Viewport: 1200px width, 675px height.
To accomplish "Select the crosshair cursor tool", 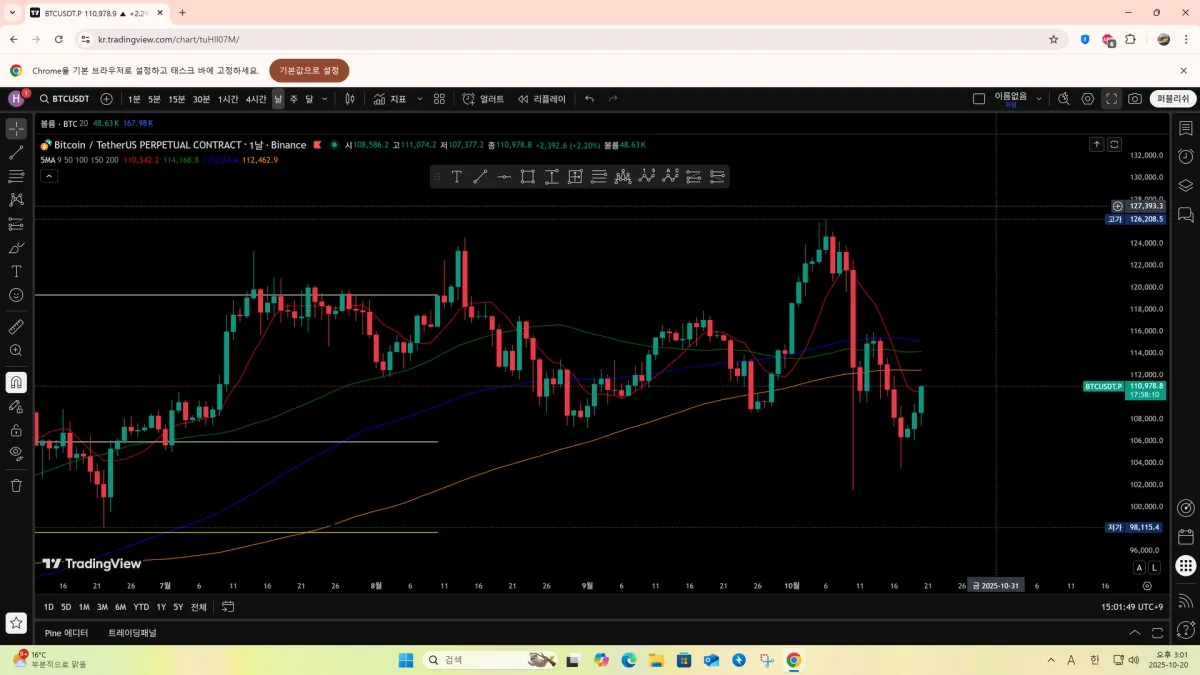I will (x=16, y=129).
